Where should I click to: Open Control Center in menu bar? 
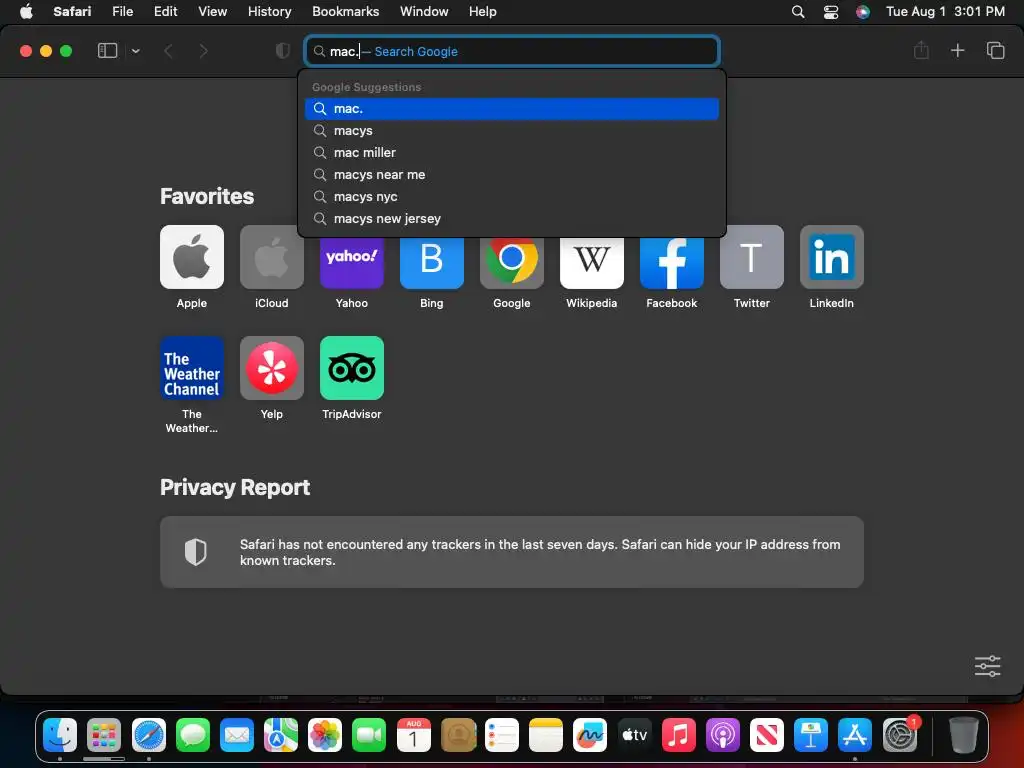831,12
